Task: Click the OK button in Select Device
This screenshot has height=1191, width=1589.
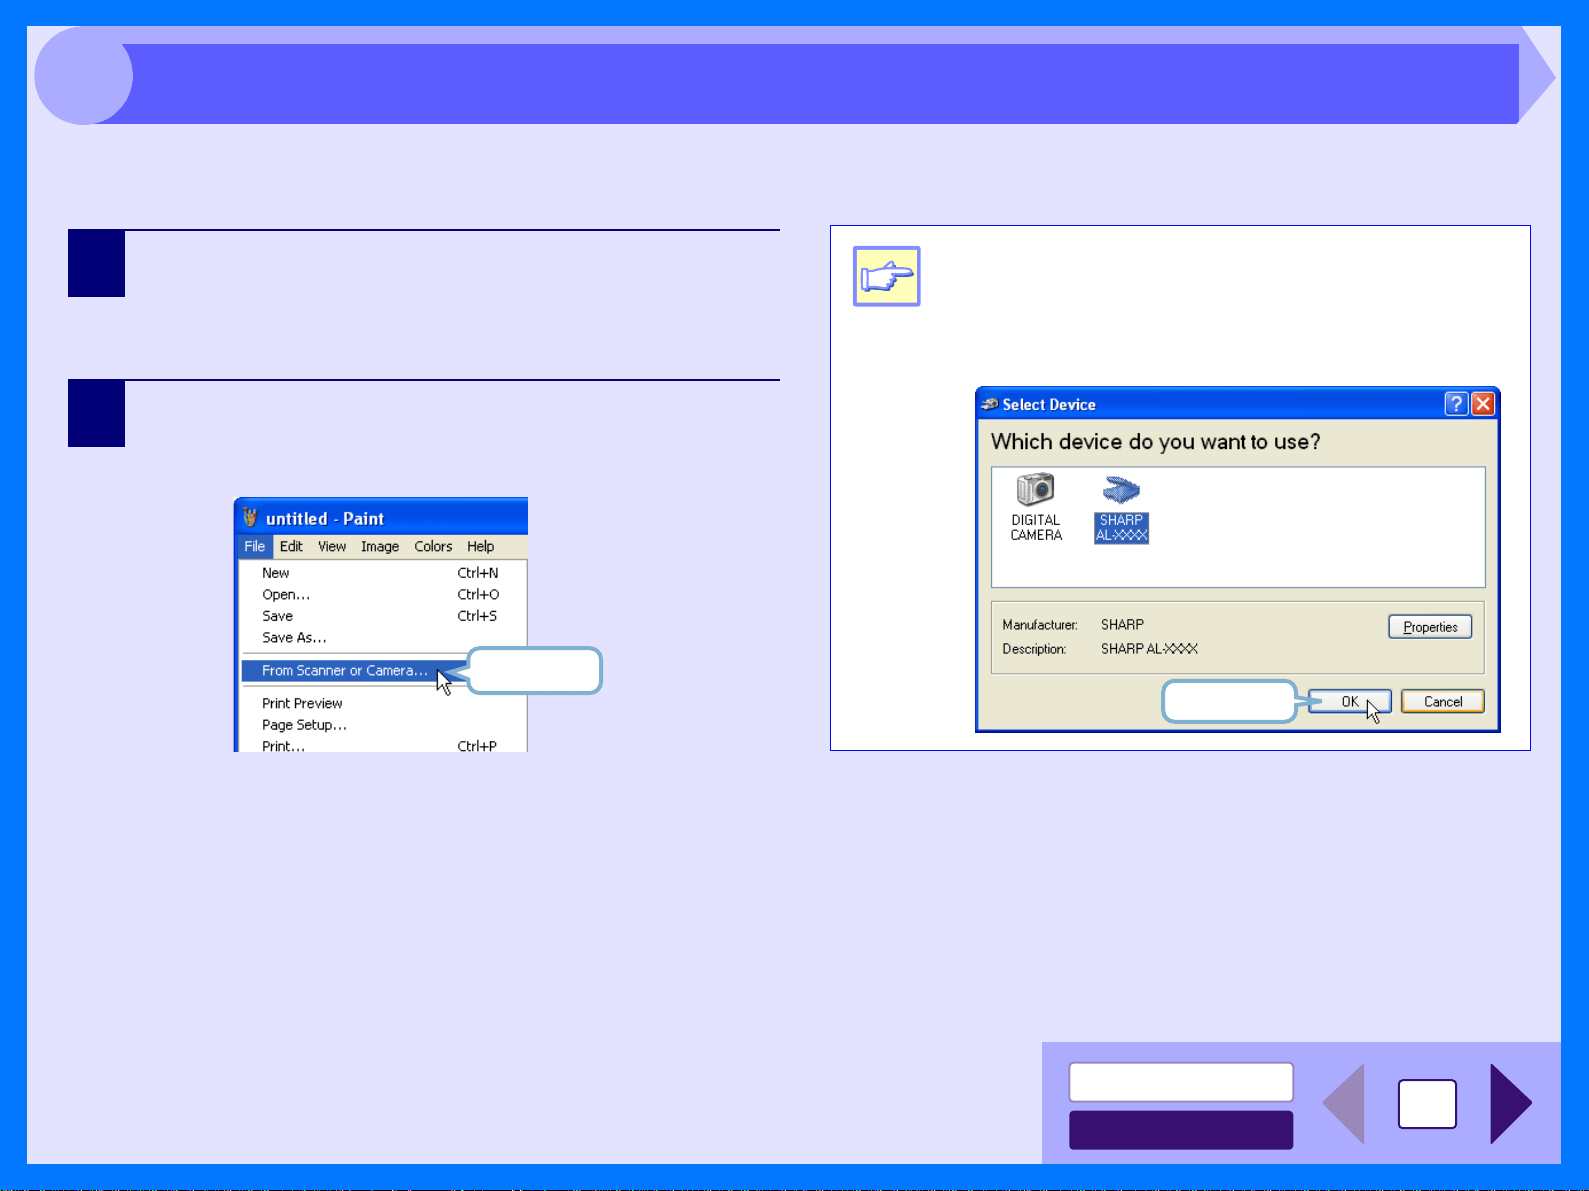Action: point(1350,701)
